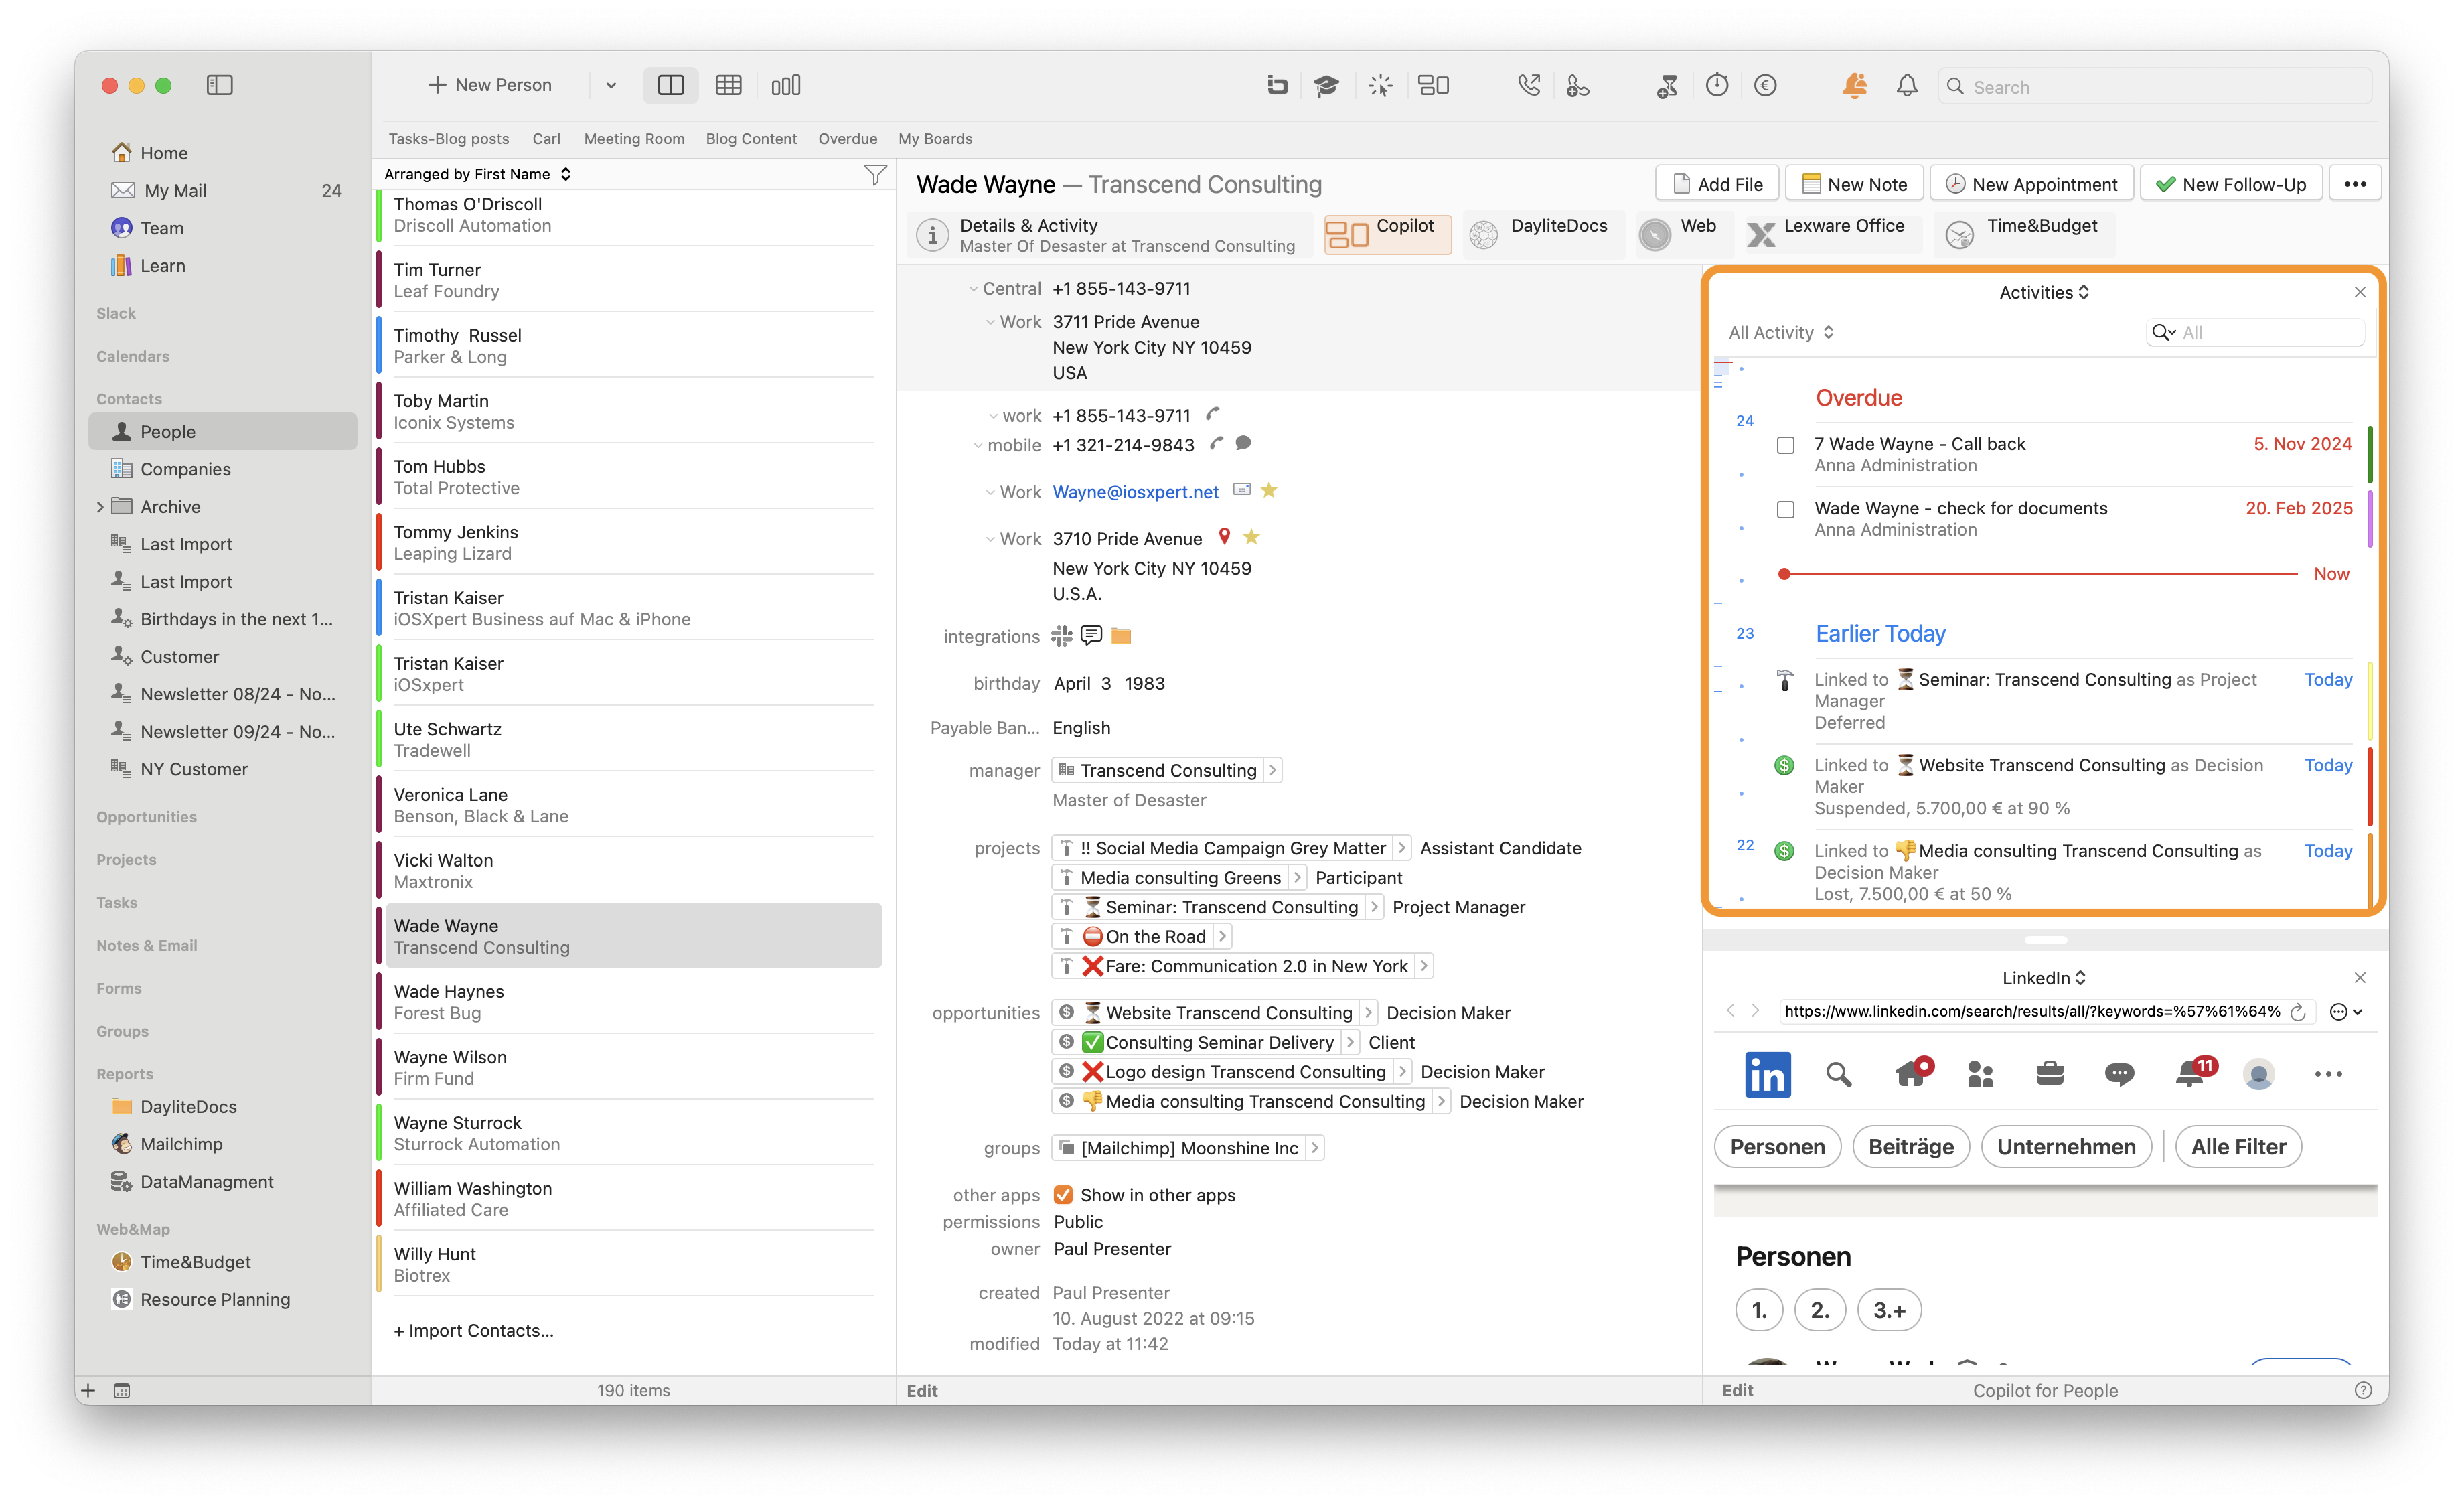Click the Activities panel resize handle
This screenshot has width=2464, height=1504.
(x=2045, y=940)
